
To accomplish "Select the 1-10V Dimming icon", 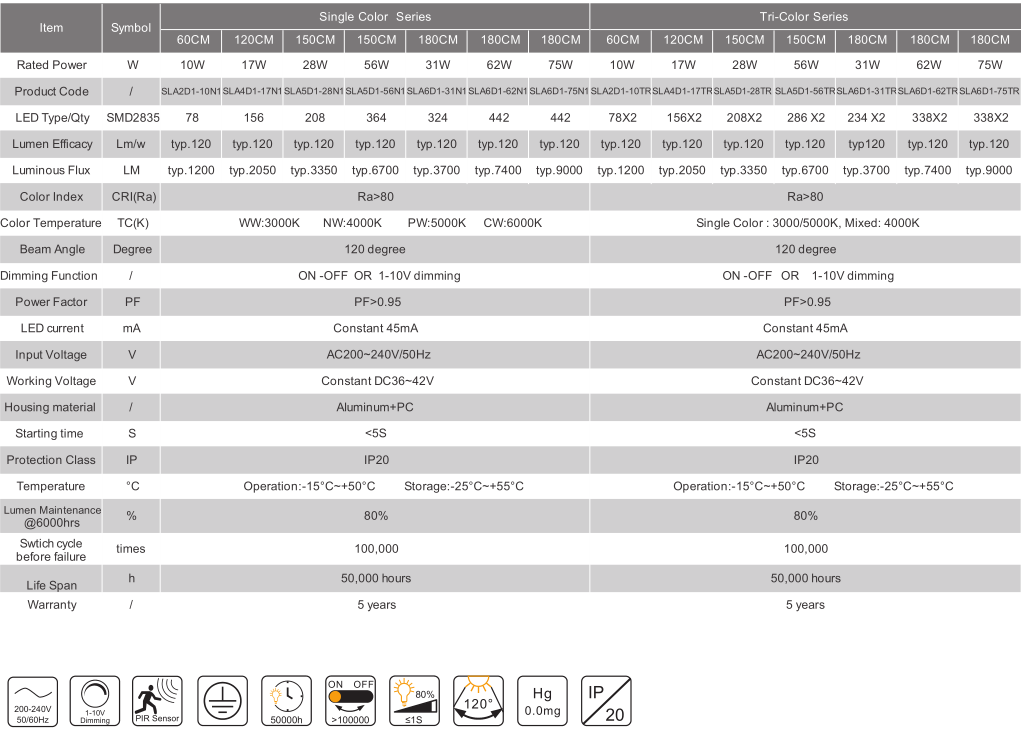I will click(x=95, y=701).
